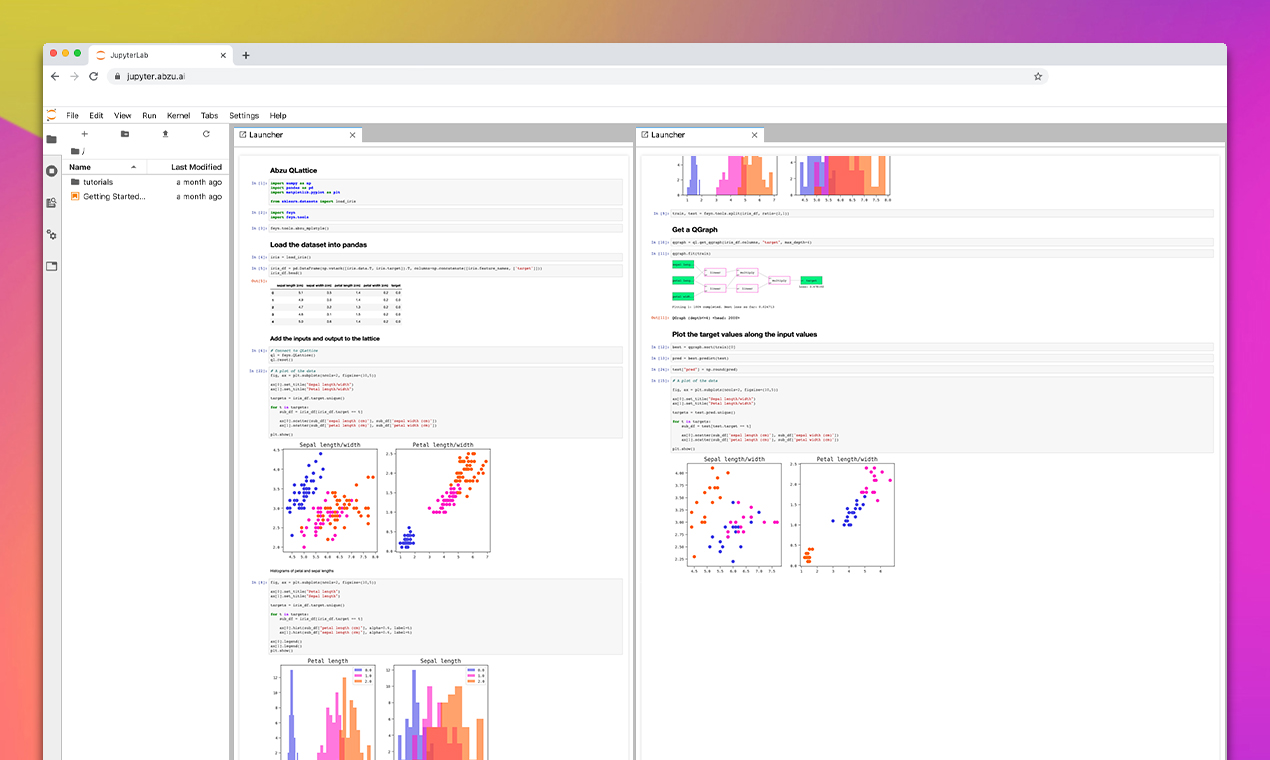Create a new folder in file browser
This screenshot has height=760, width=1270.
coord(125,134)
